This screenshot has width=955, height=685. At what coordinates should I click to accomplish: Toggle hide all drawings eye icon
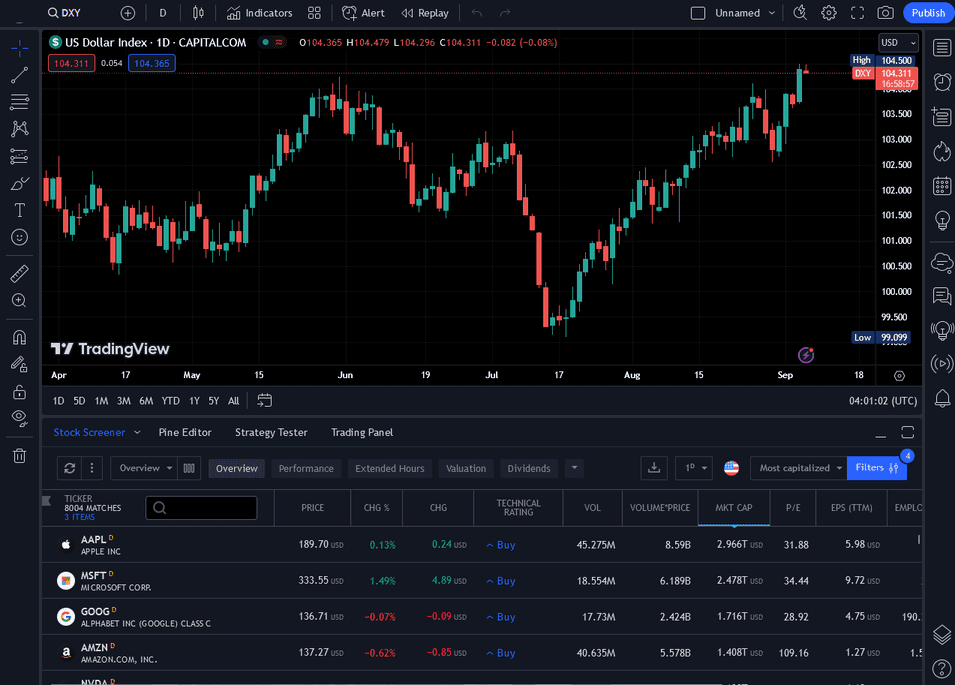(x=19, y=417)
